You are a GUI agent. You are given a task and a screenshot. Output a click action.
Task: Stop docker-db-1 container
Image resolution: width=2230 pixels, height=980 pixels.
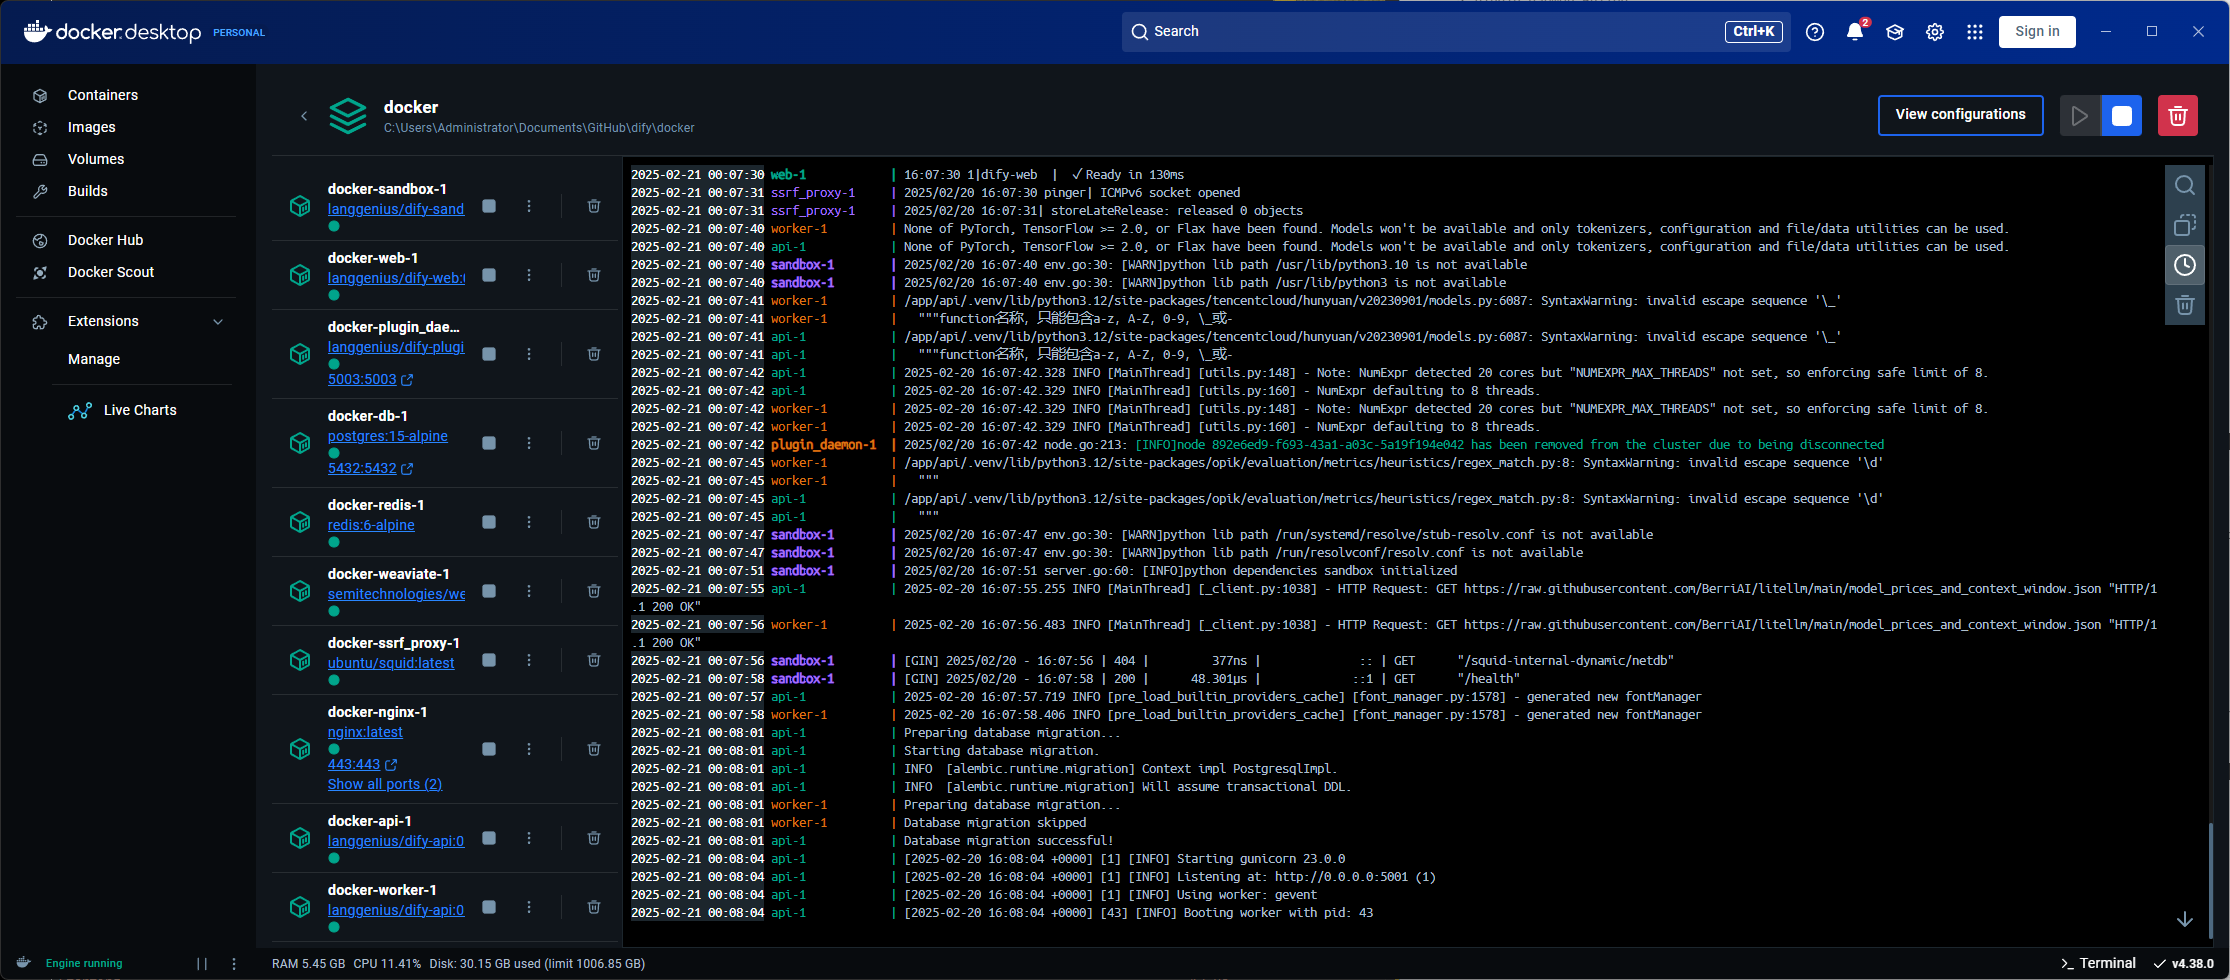[x=489, y=443]
